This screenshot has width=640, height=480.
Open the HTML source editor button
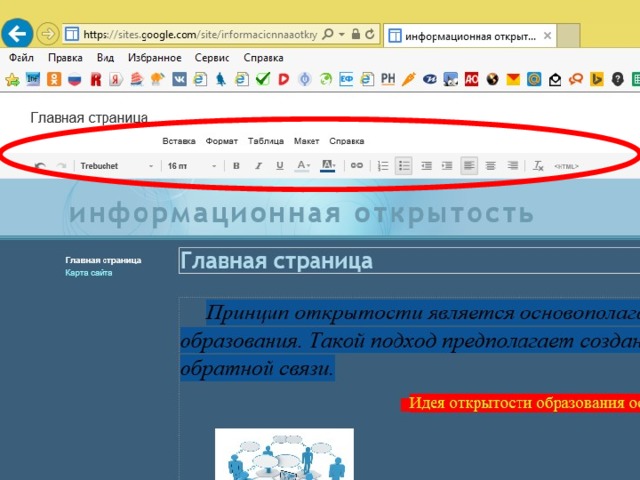[x=565, y=166]
